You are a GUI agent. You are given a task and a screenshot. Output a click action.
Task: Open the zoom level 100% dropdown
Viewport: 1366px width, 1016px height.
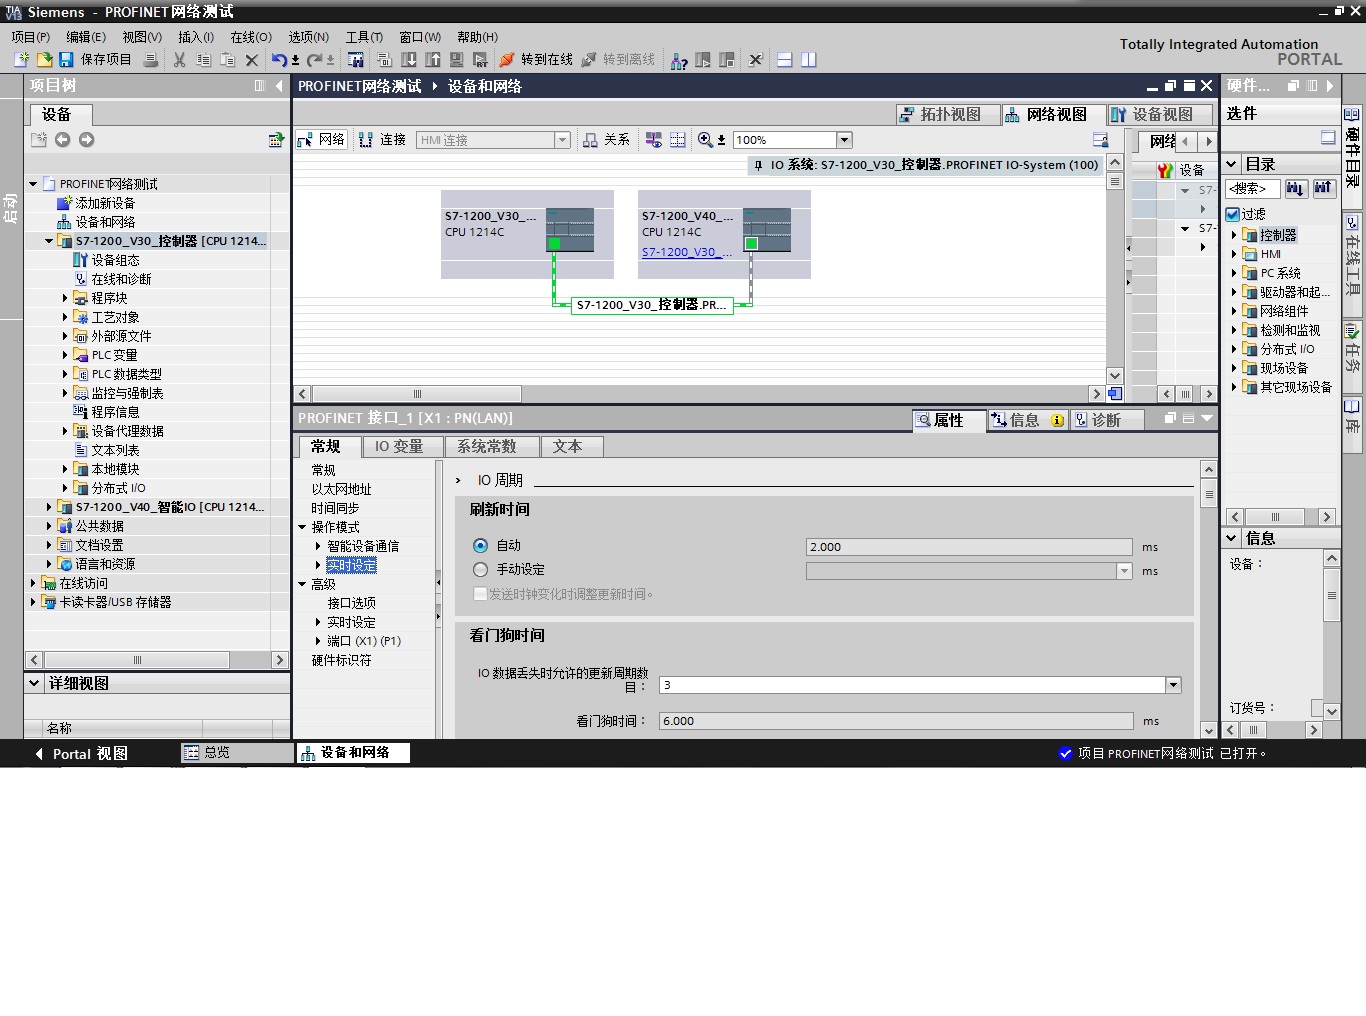(844, 140)
